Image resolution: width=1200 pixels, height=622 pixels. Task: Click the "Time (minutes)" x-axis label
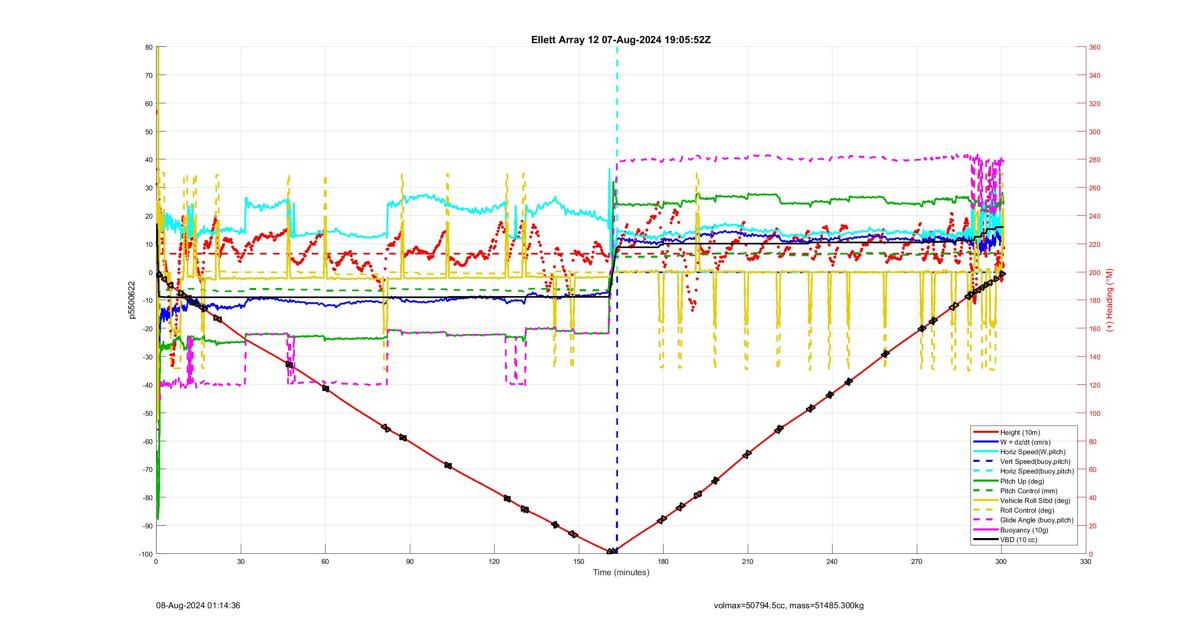(x=620, y=572)
